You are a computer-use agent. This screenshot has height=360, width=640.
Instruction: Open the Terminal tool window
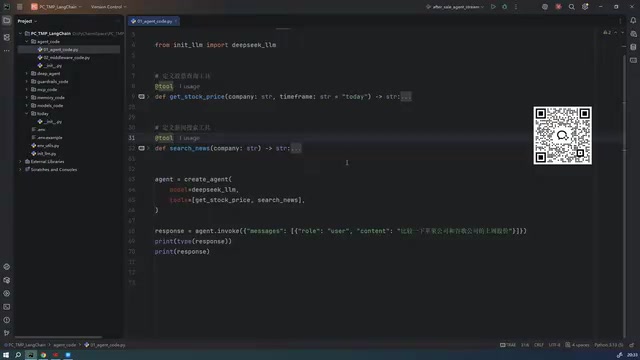tap(7, 307)
